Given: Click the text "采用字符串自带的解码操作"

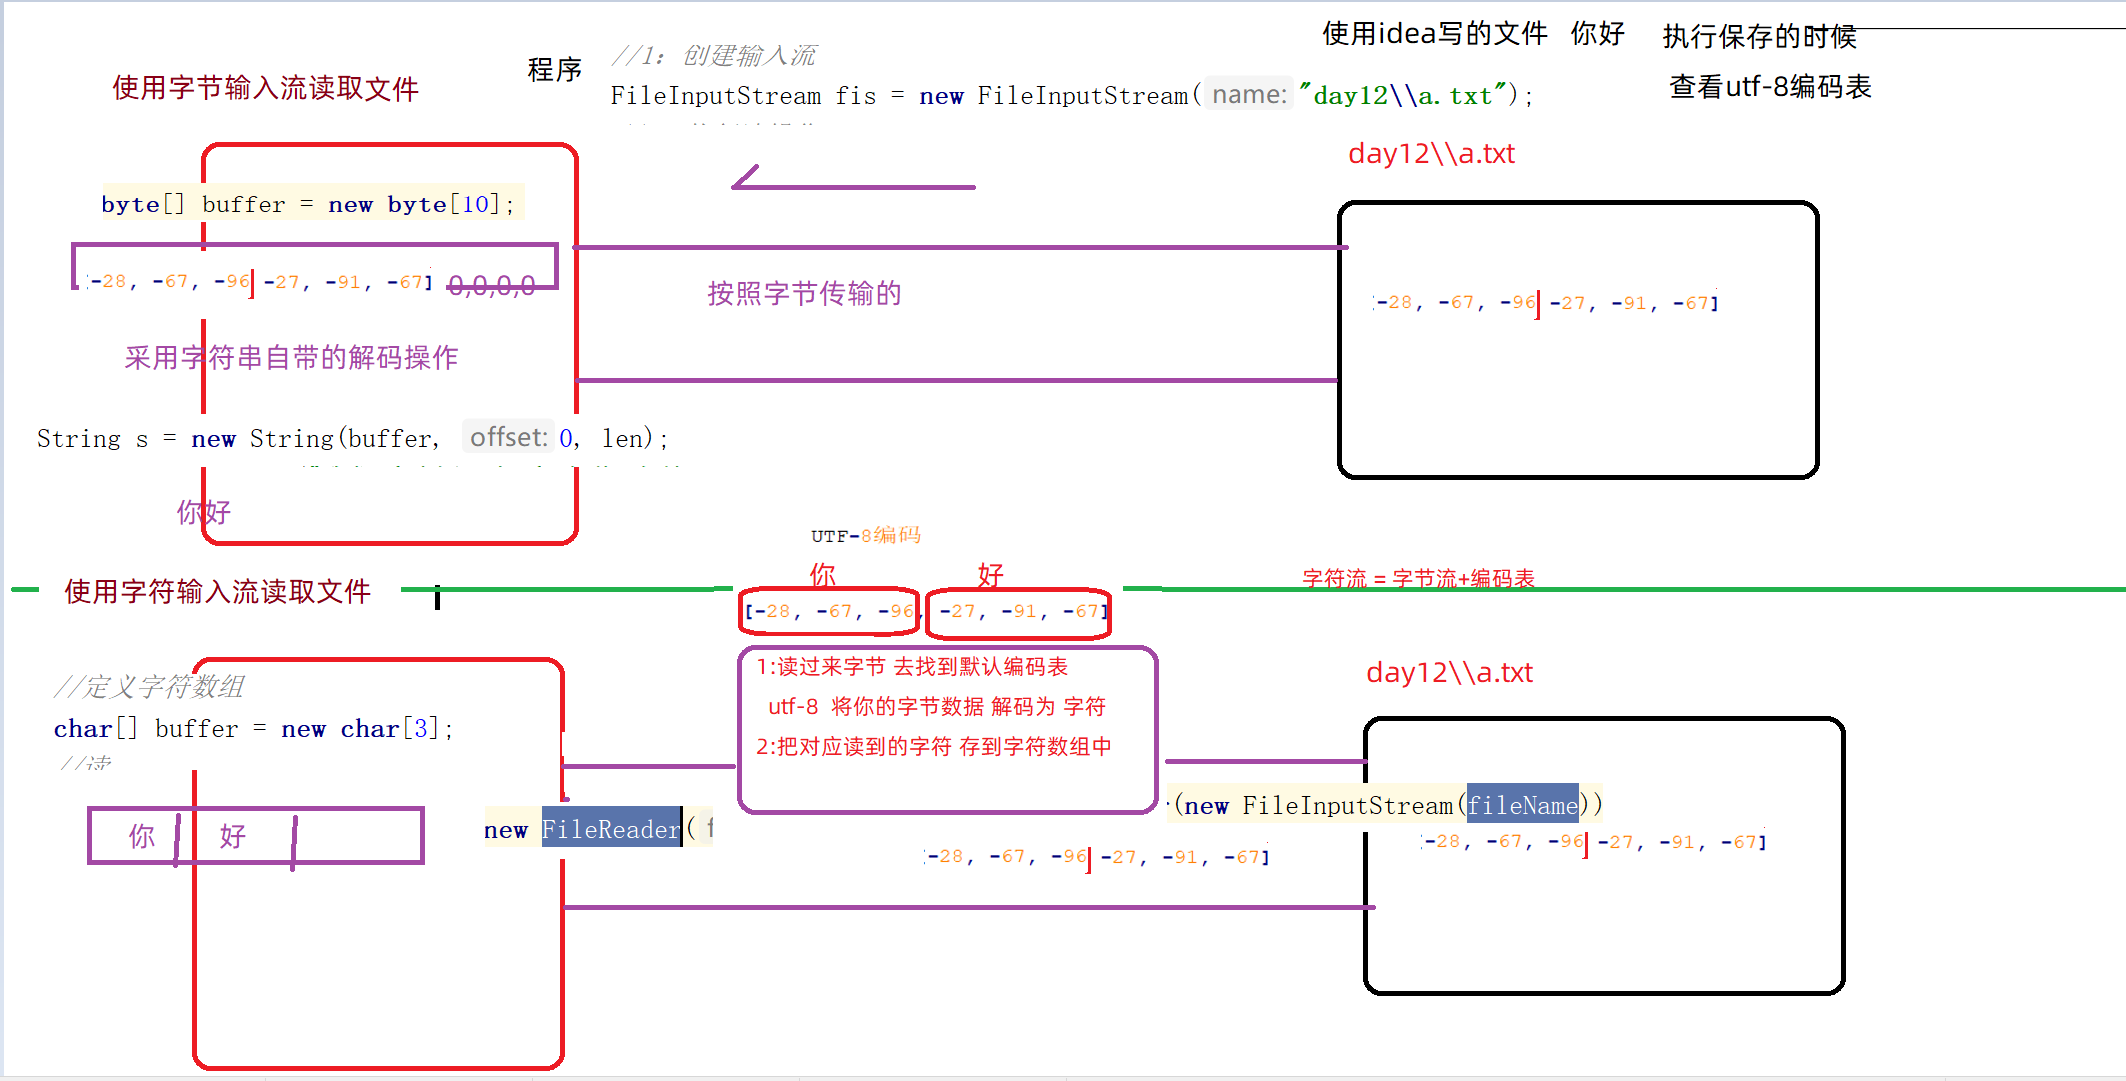Looking at the screenshot, I should (291, 357).
